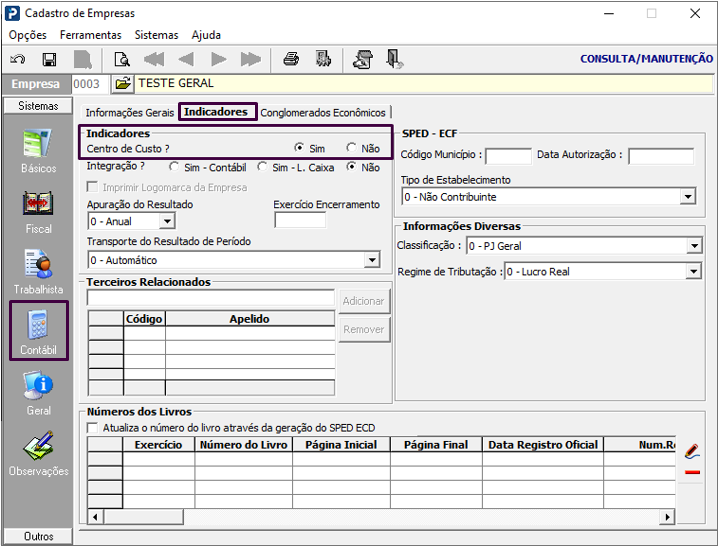This screenshot has height=547, width=719.
Task: Click the Sistemas sidebar header button
Action: click(x=38, y=106)
